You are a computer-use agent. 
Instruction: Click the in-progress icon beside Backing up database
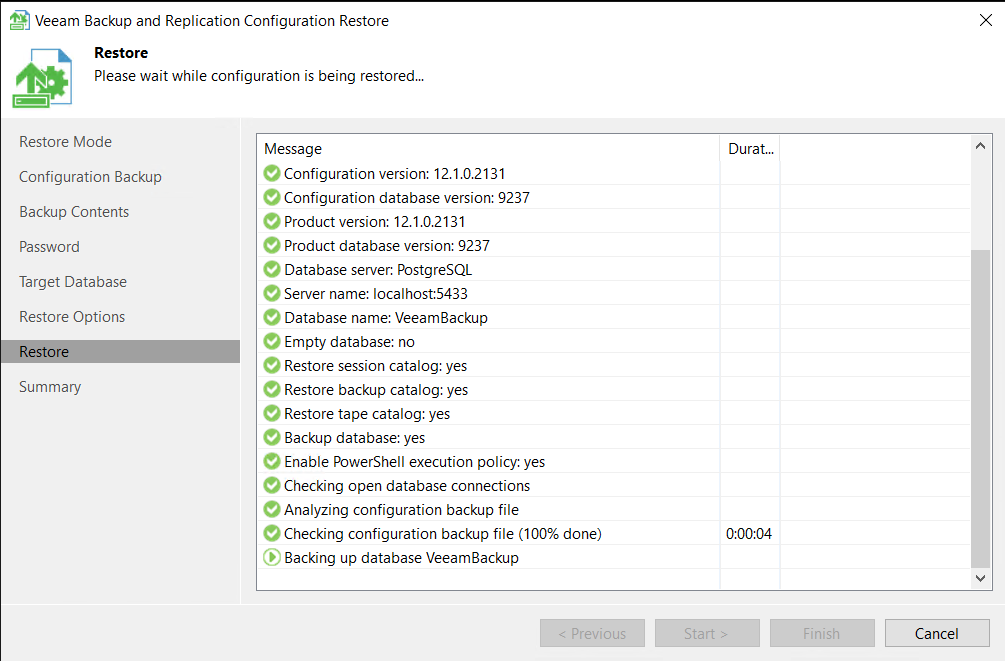[272, 558]
